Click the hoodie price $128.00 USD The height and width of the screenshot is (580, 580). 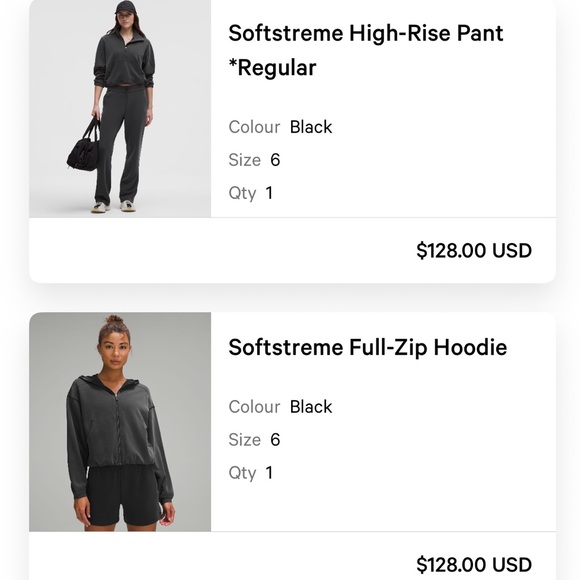[474, 564]
